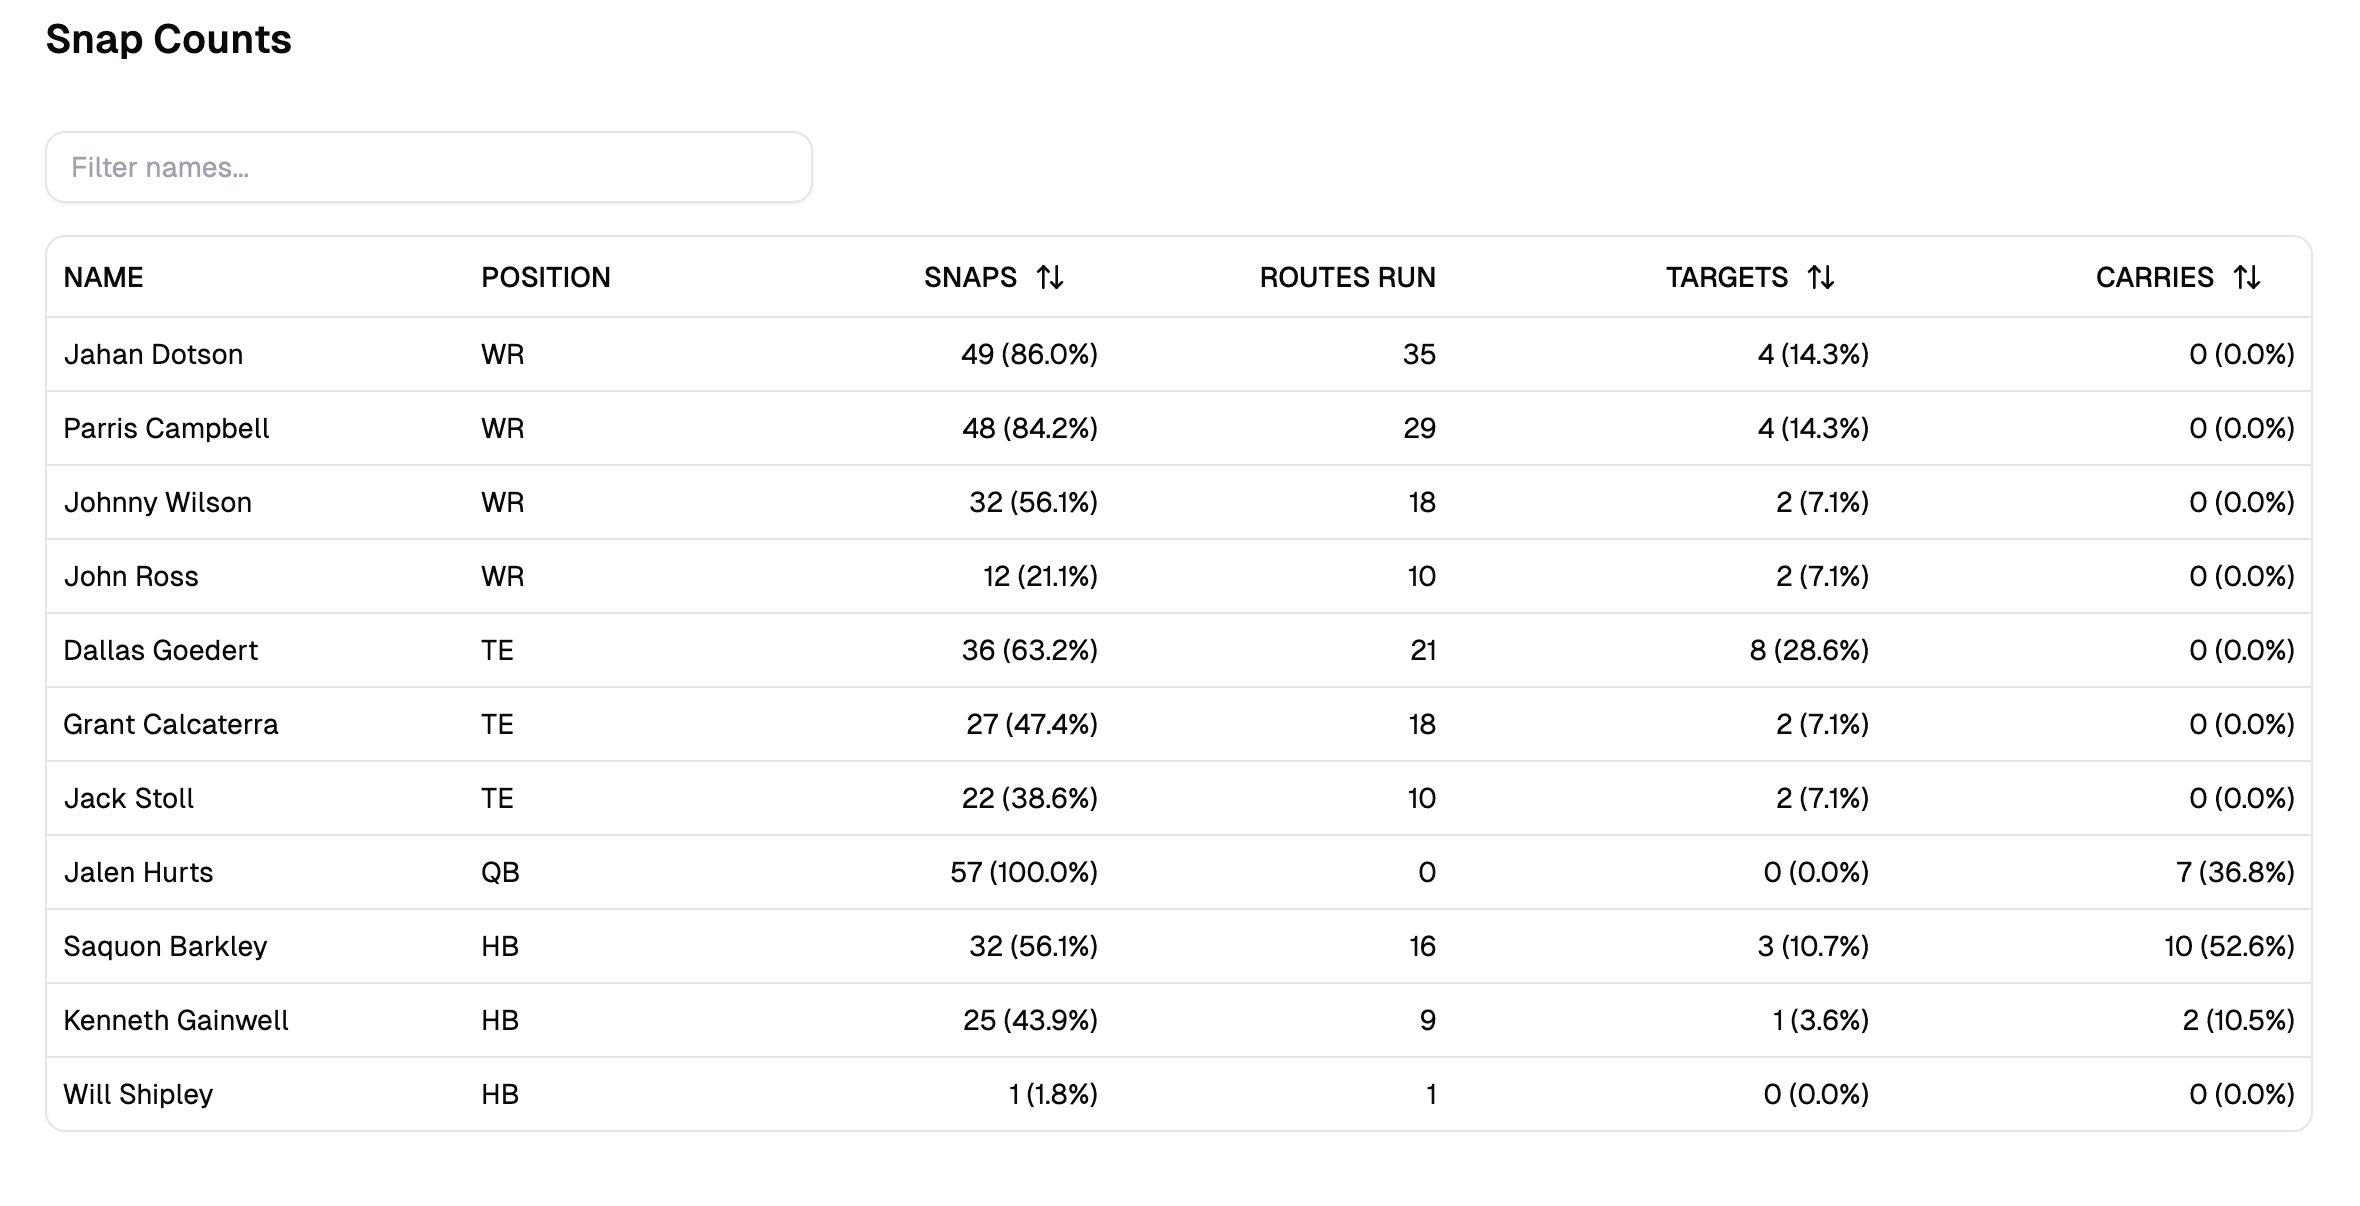The width and height of the screenshot is (2360, 1206).
Task: Sort table by Snaps arrows icon
Action: 1050,277
